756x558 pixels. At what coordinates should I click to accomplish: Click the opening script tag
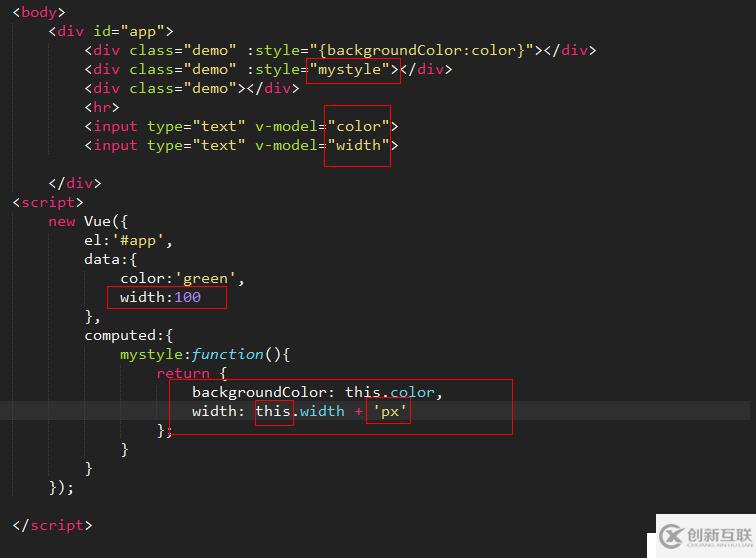click(x=48, y=203)
